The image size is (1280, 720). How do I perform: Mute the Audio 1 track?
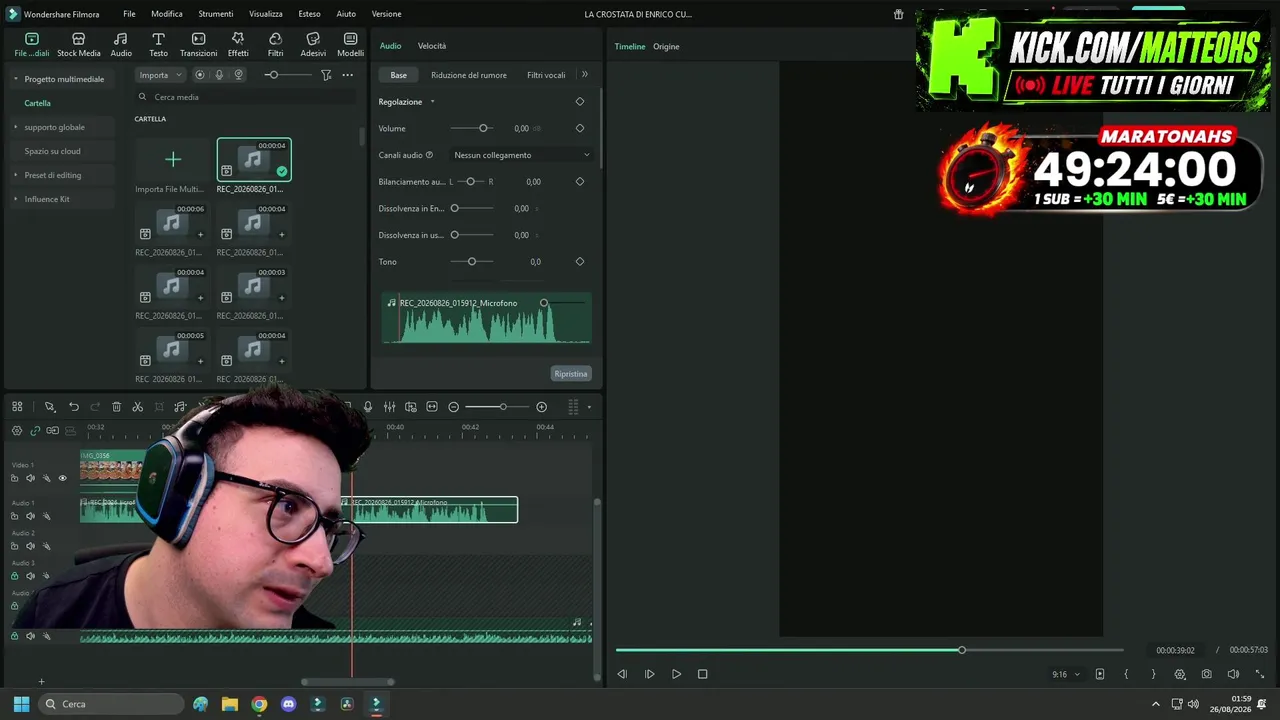coord(30,516)
